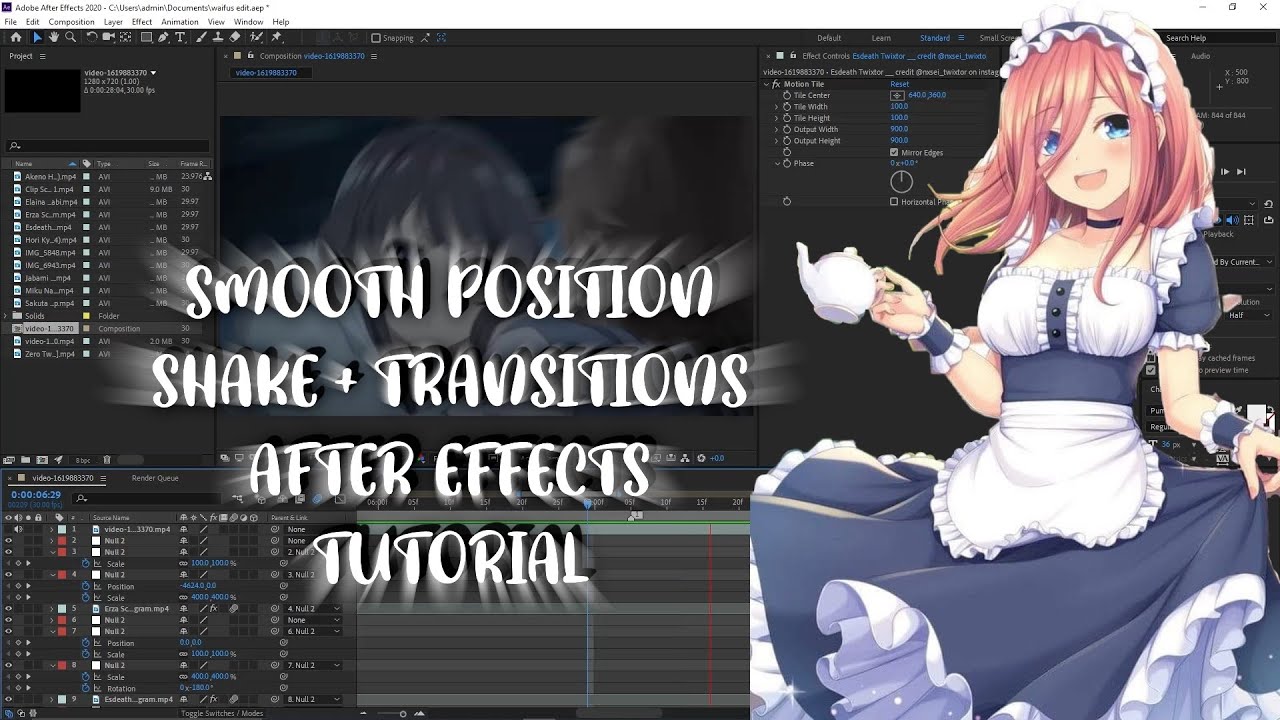Viewport: 1280px width, 720px height.
Task: Switch to the Render Queue tab
Action: coord(155,478)
